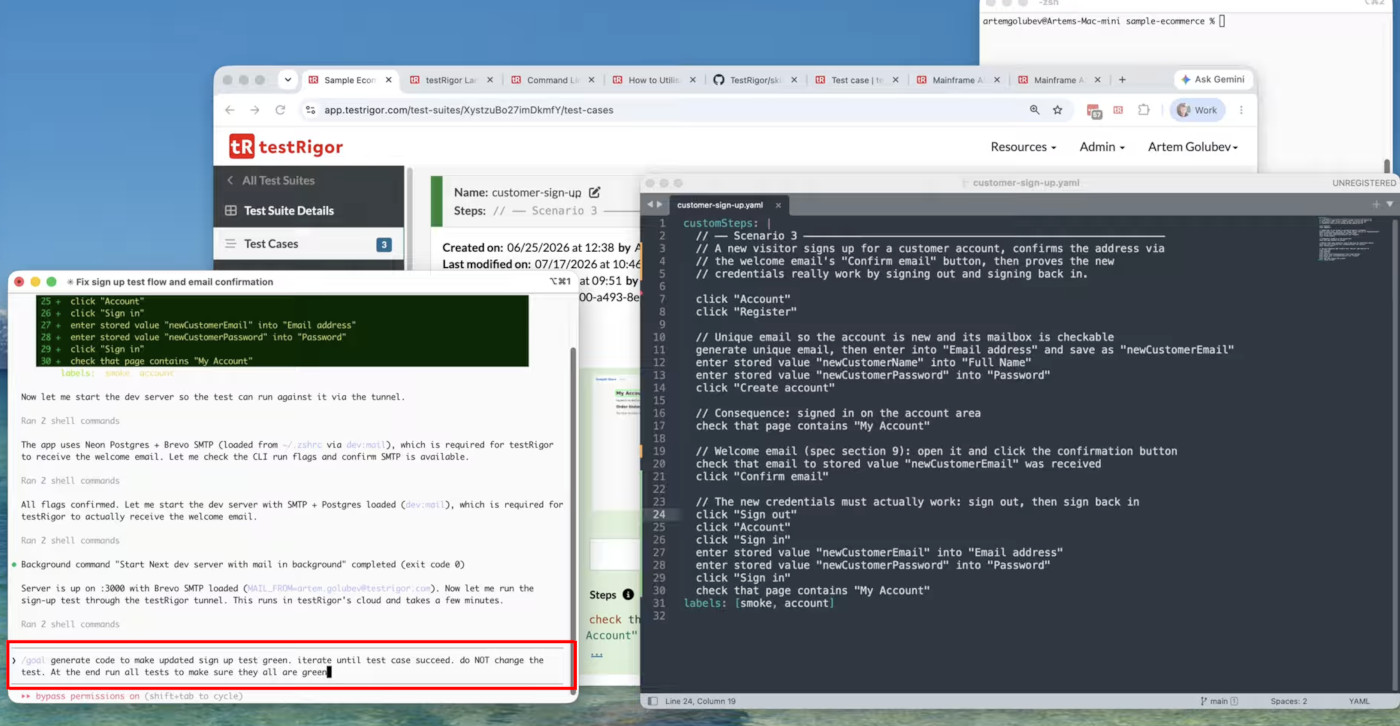The image size is (1400, 726).
Task: Click the Fix sign up test flow window title
Action: (x=174, y=282)
